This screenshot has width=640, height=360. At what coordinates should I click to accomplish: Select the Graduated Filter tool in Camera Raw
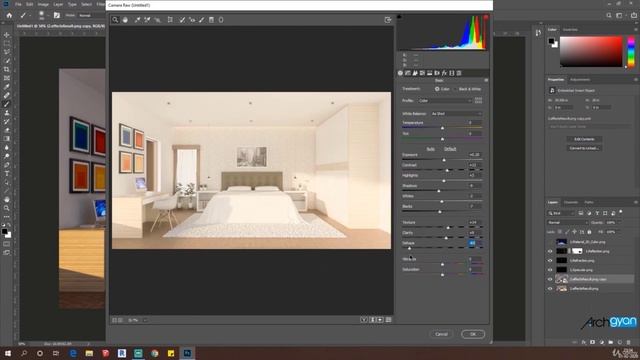click(x=211, y=20)
